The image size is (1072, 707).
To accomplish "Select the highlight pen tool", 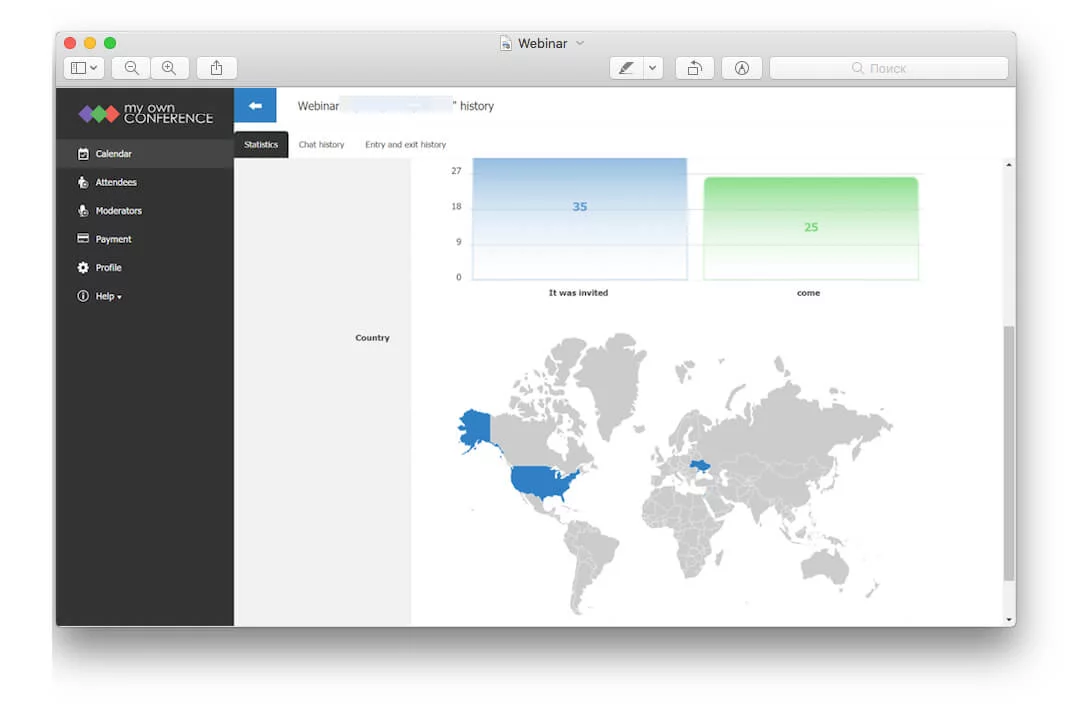I will (626, 68).
